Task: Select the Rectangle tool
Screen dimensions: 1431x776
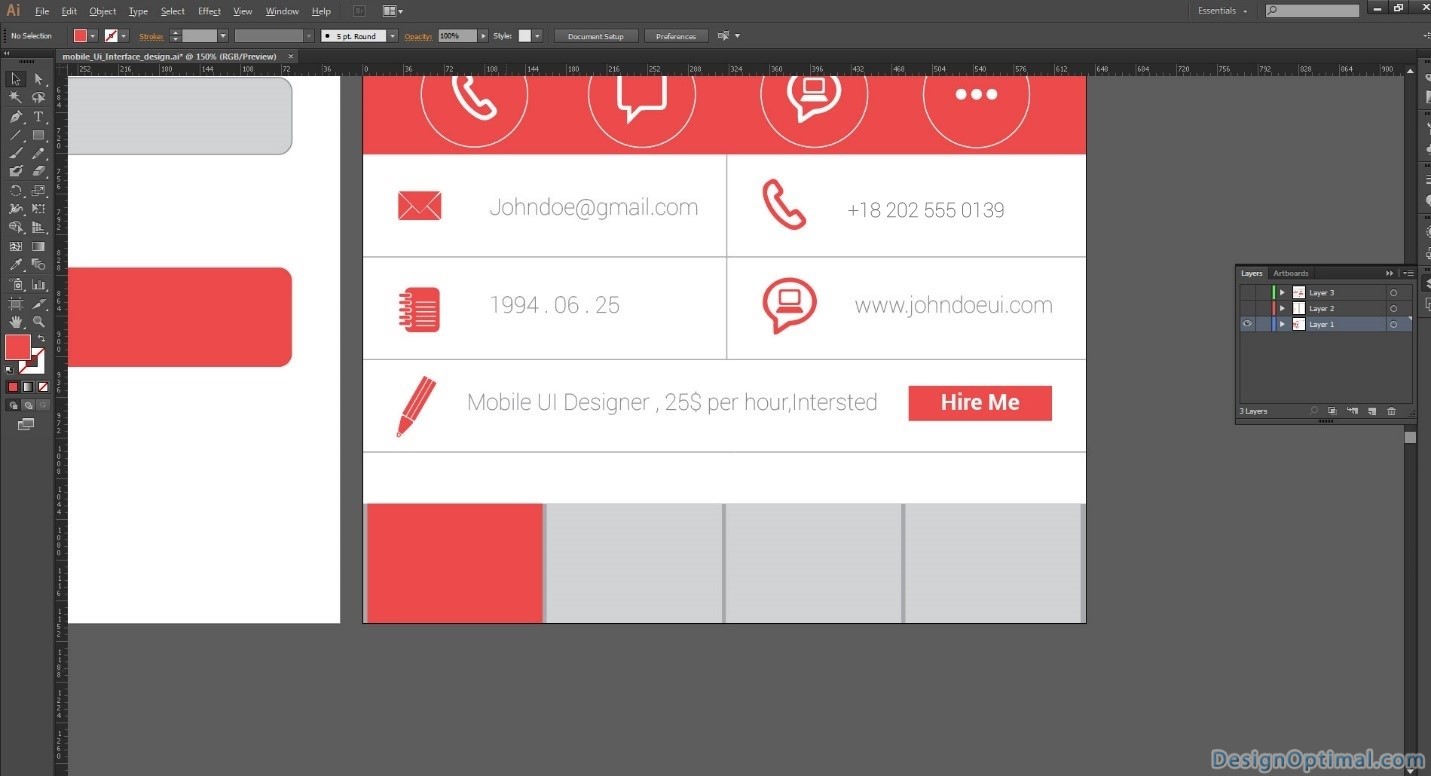Action: (38, 134)
